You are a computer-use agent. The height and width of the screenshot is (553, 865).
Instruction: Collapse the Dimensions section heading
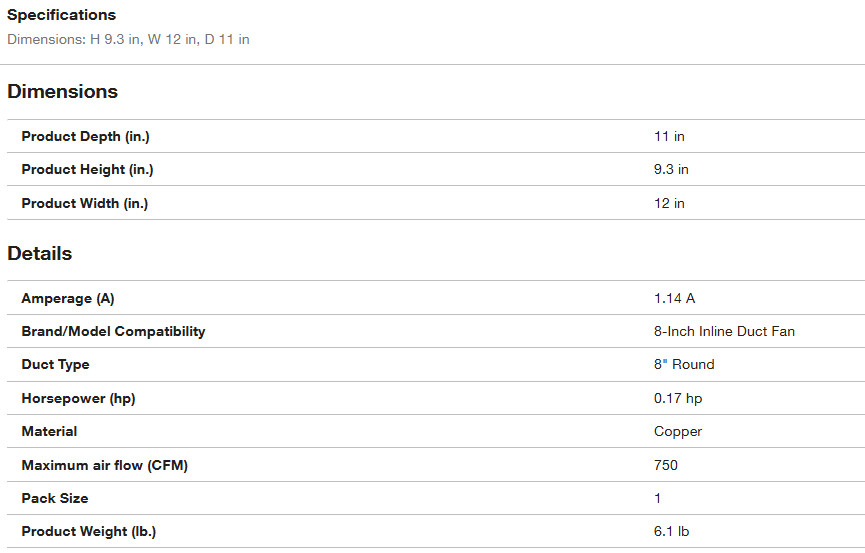coord(62,92)
